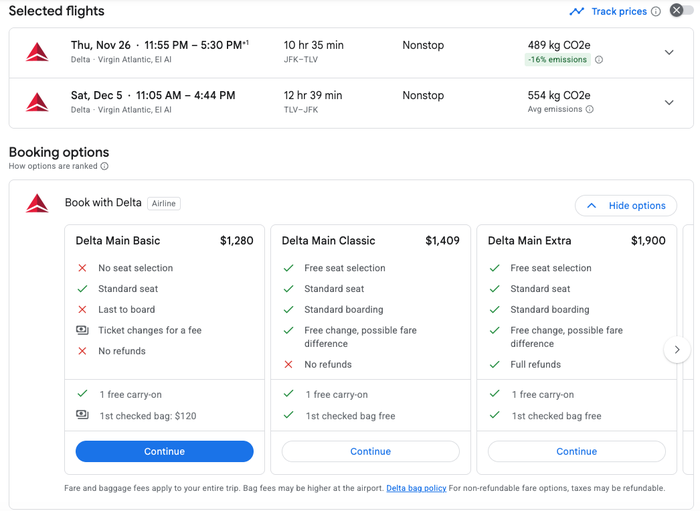Continue with Delta Main Extra fare
700x511 pixels.
576,451
